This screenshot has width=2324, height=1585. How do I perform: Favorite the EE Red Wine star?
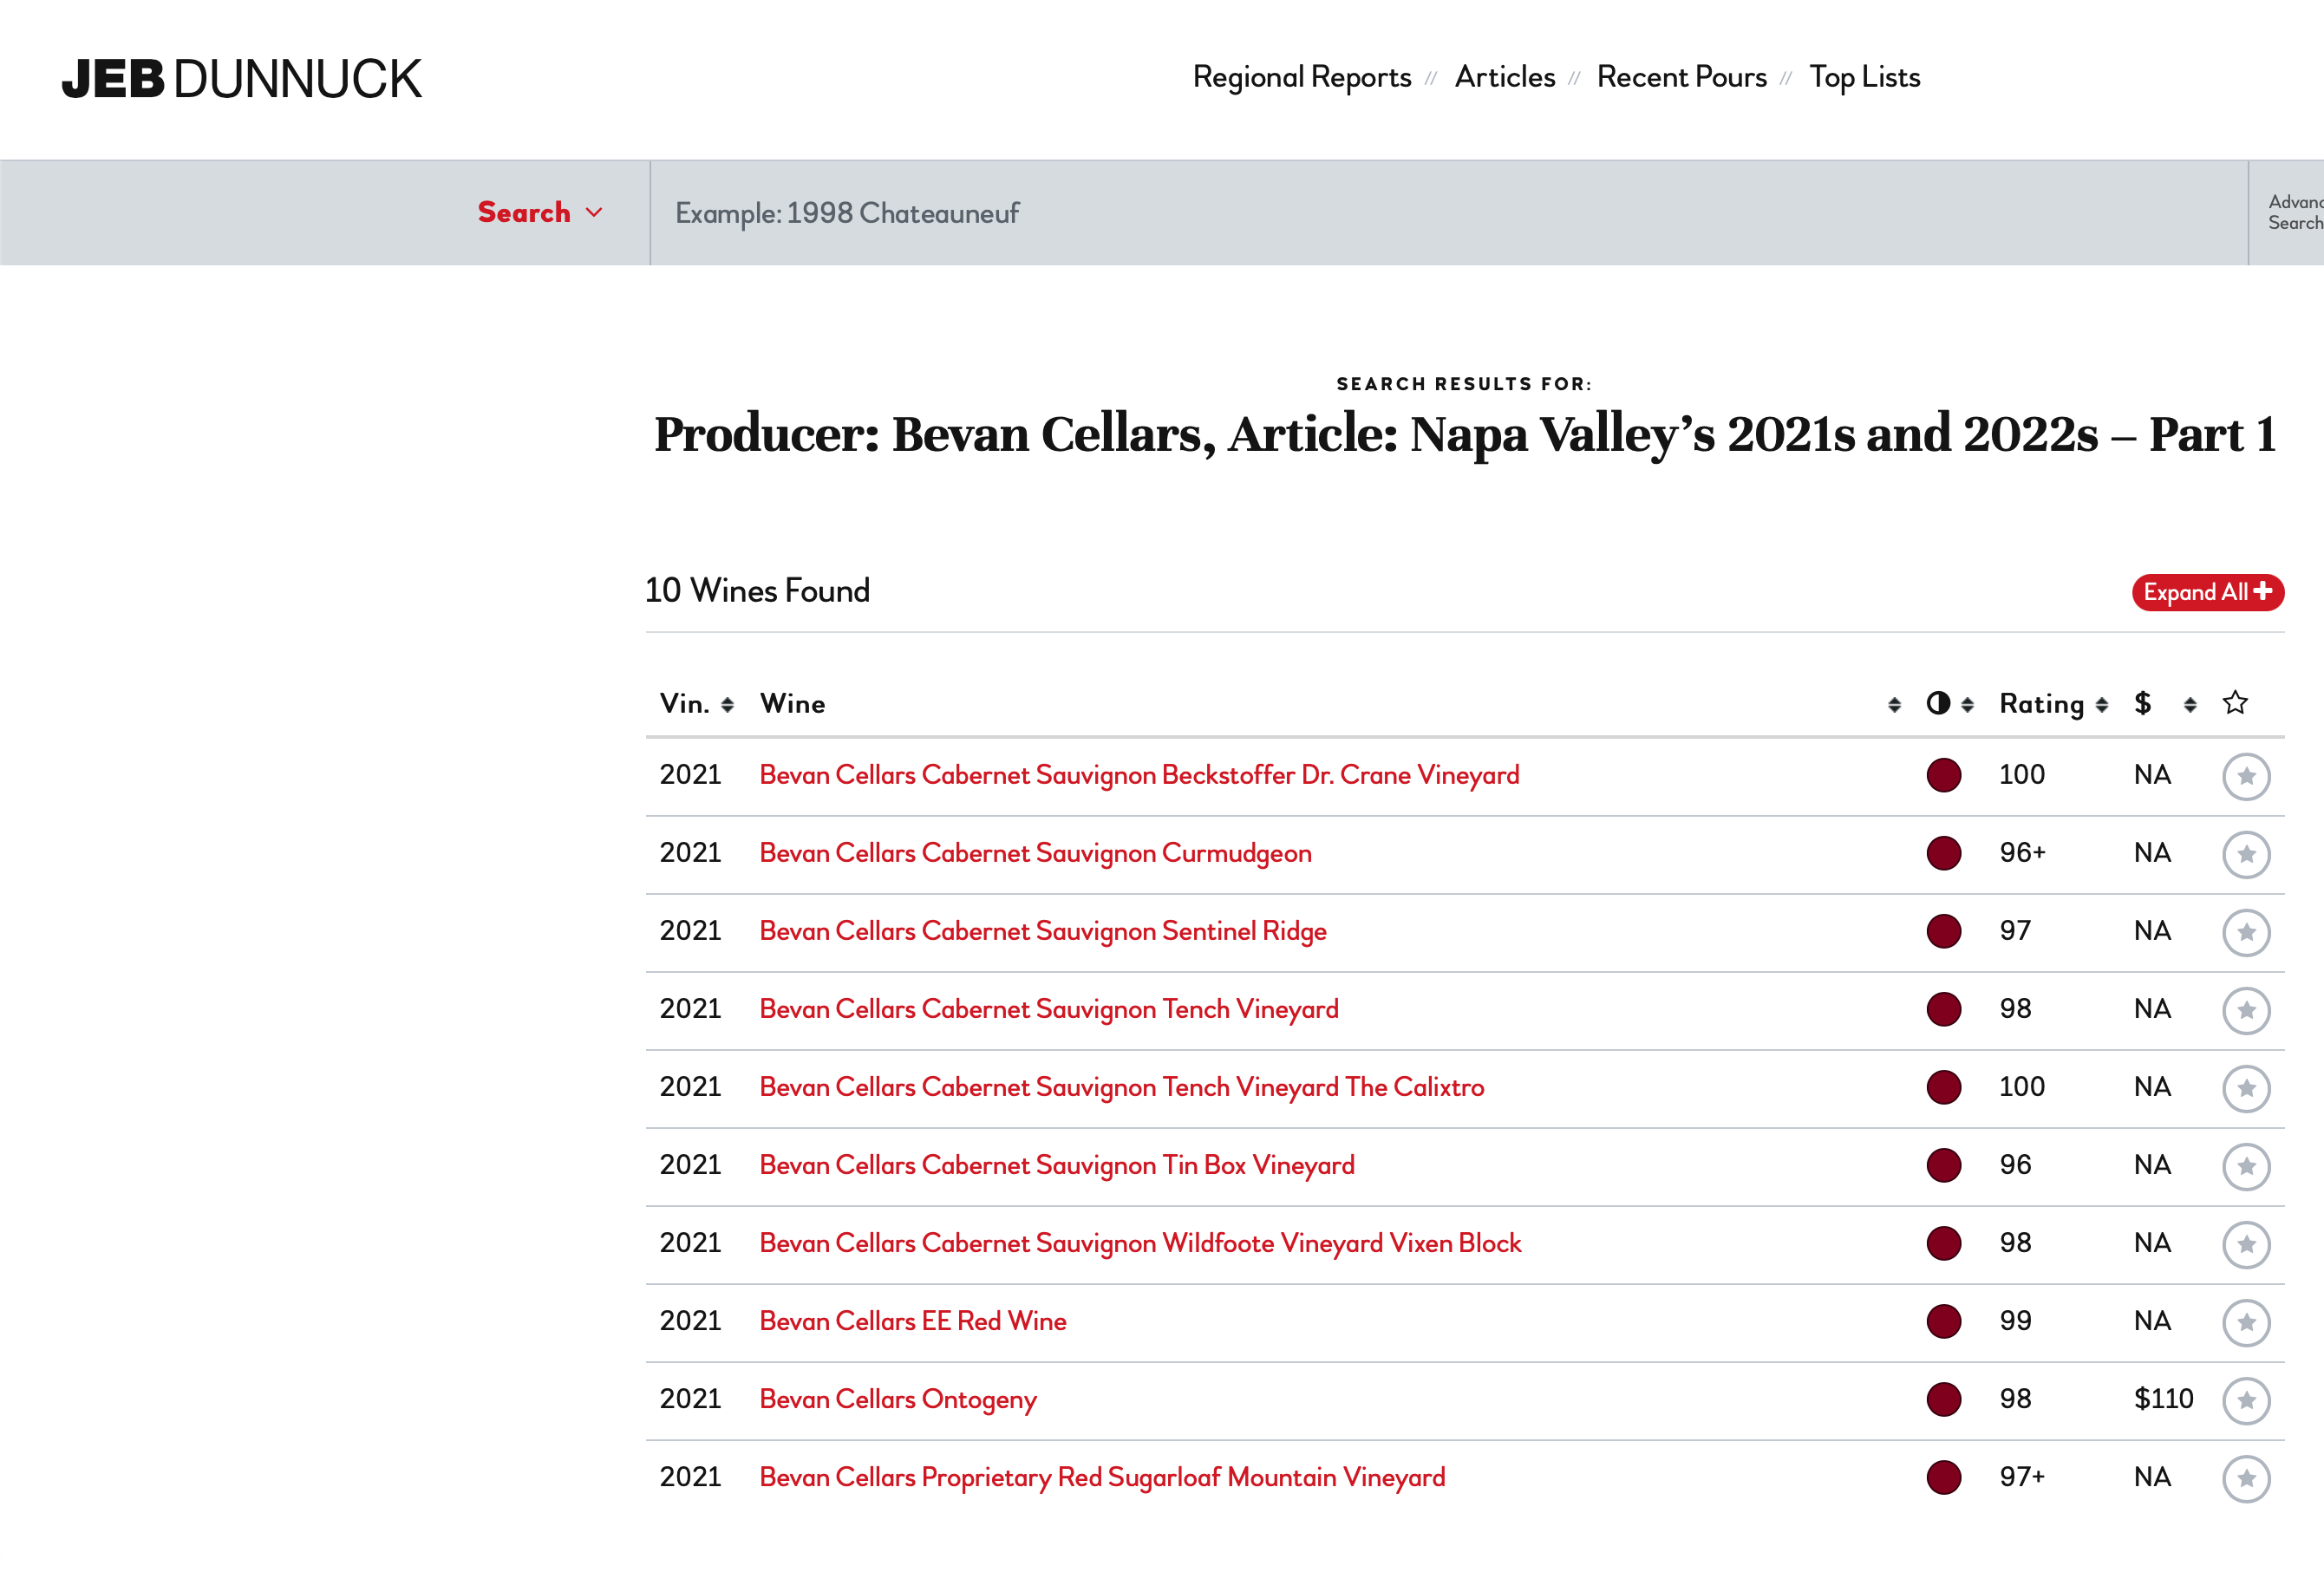(x=2246, y=1322)
